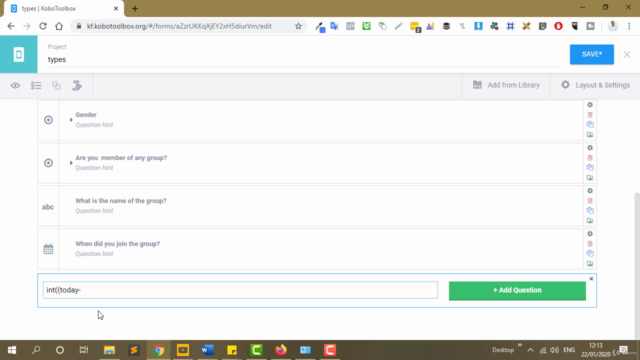The height and width of the screenshot is (360, 640).
Task: Click the green Add Question button
Action: tap(517, 290)
